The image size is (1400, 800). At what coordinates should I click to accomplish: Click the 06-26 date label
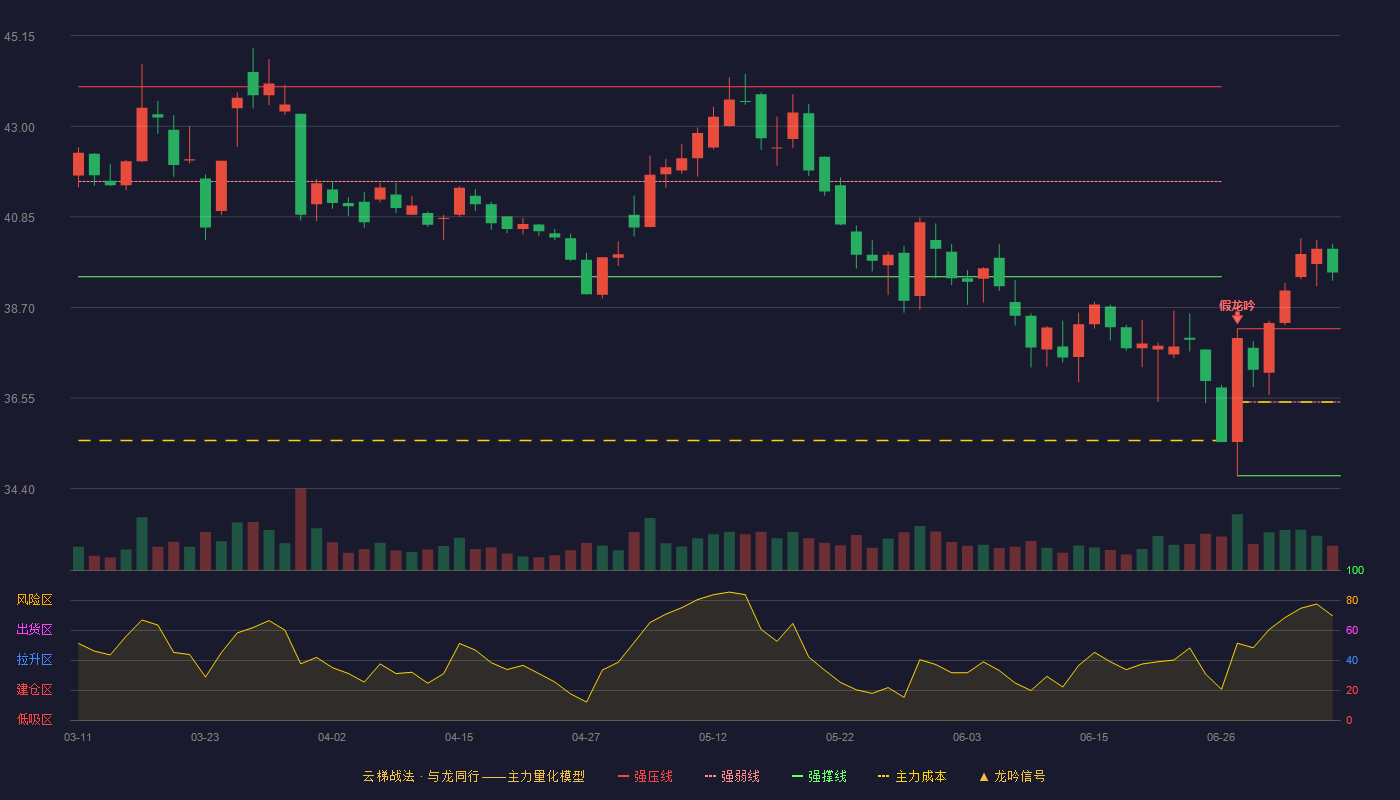click(x=1221, y=737)
